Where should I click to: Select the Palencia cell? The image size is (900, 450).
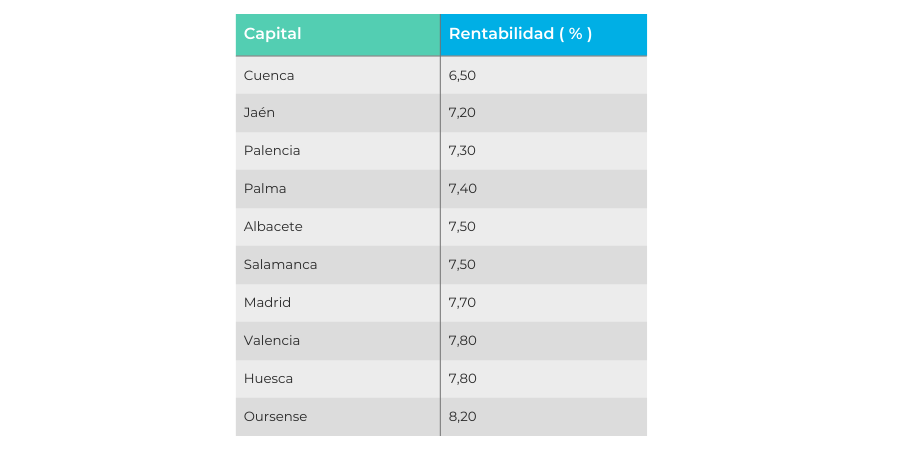pos(272,151)
